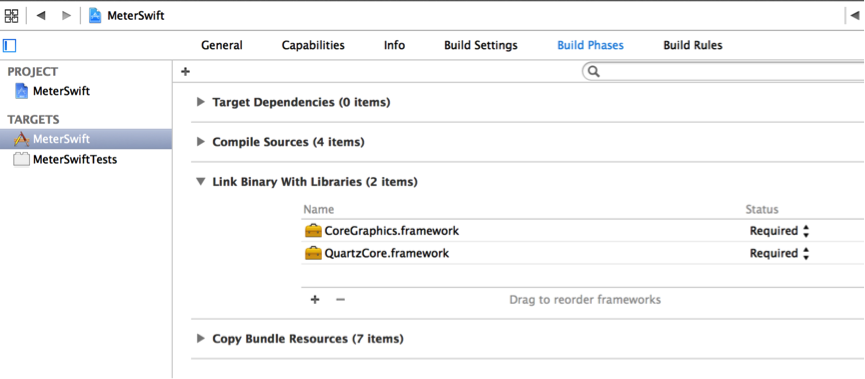The height and width of the screenshot is (379, 865).
Task: Open the General tab
Action: [x=221, y=45]
